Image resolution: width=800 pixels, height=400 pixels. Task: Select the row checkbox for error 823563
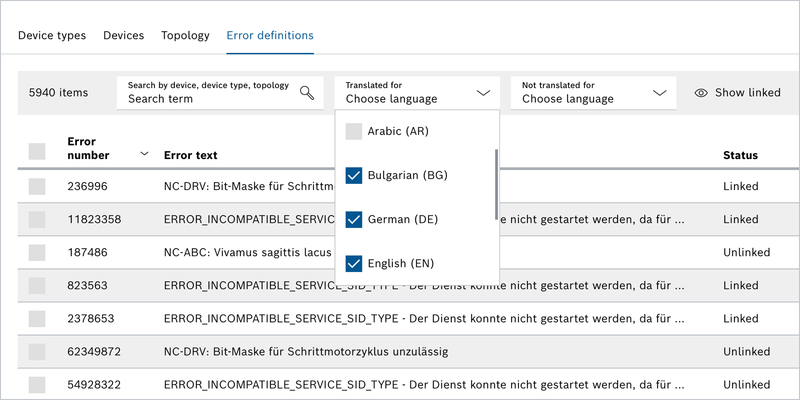37,285
